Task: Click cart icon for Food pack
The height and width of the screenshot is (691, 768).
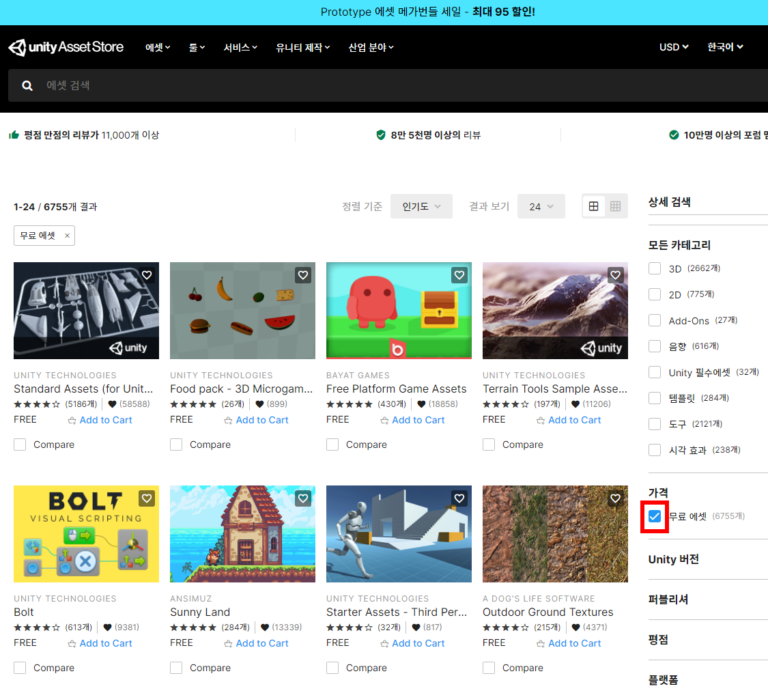Action: (228, 420)
